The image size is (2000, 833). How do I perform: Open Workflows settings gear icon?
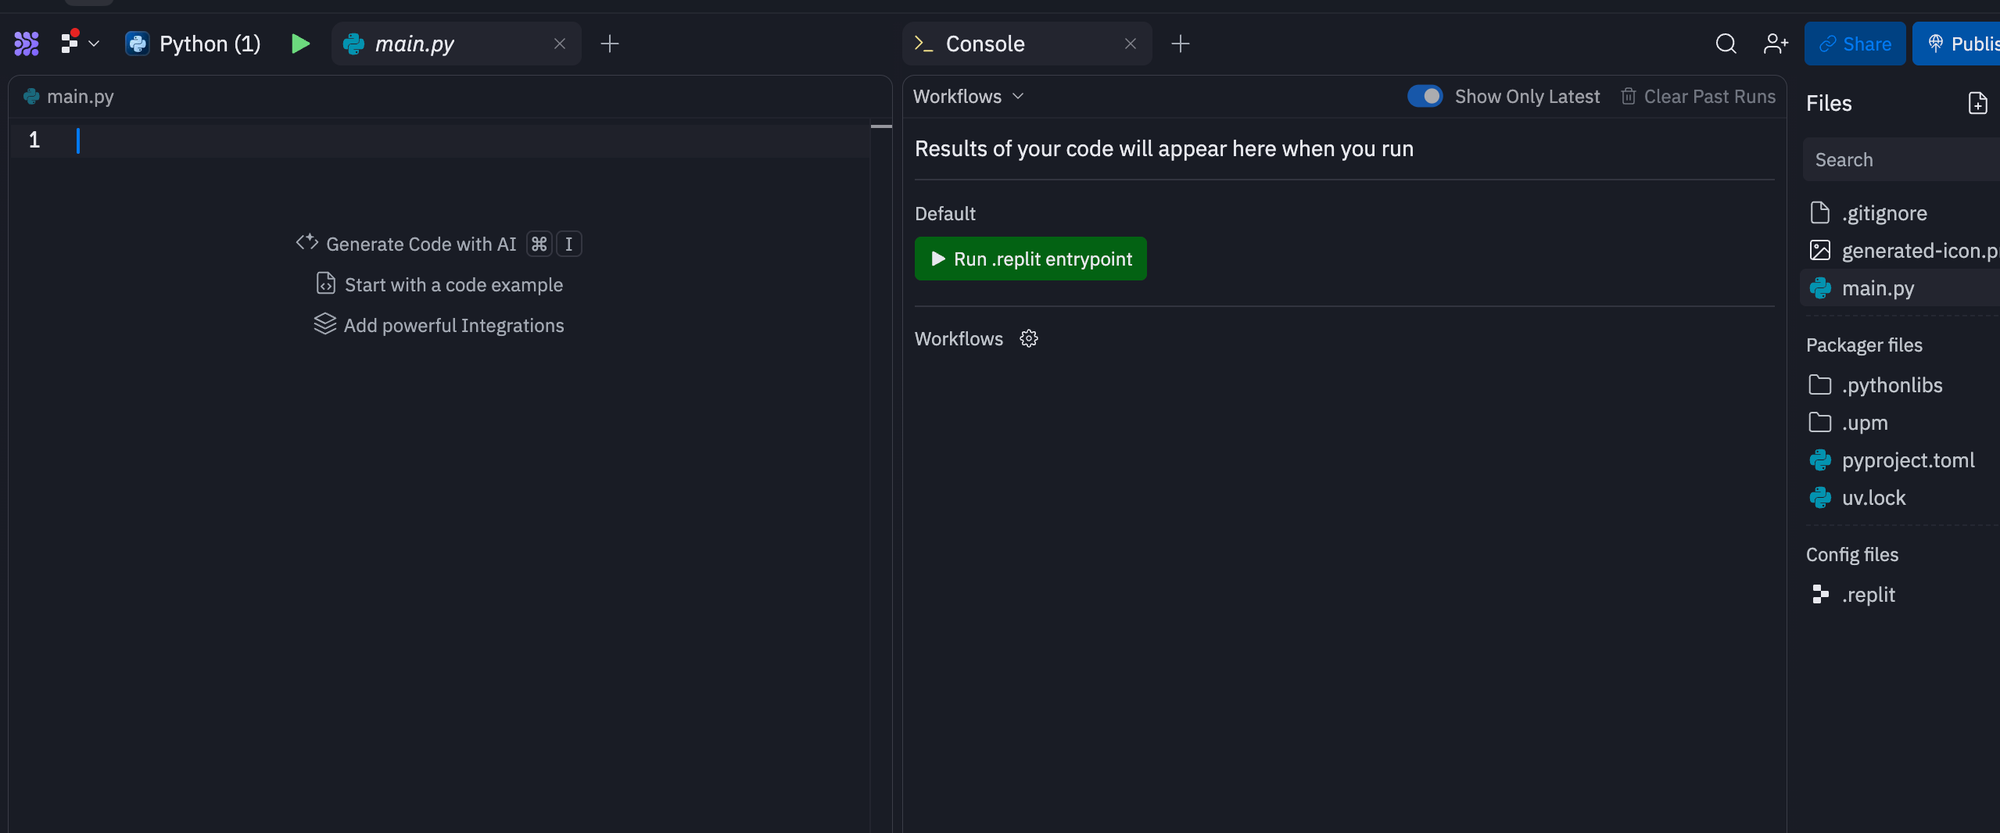tap(1029, 339)
